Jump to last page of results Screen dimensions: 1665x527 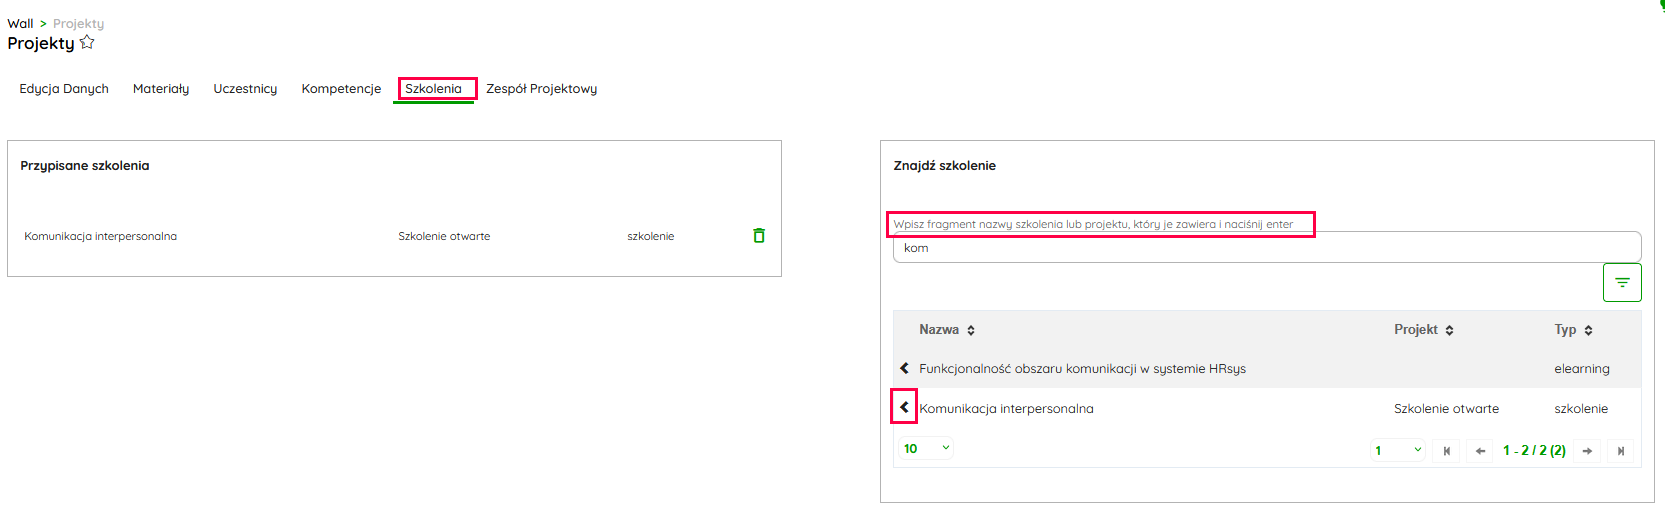1621,451
